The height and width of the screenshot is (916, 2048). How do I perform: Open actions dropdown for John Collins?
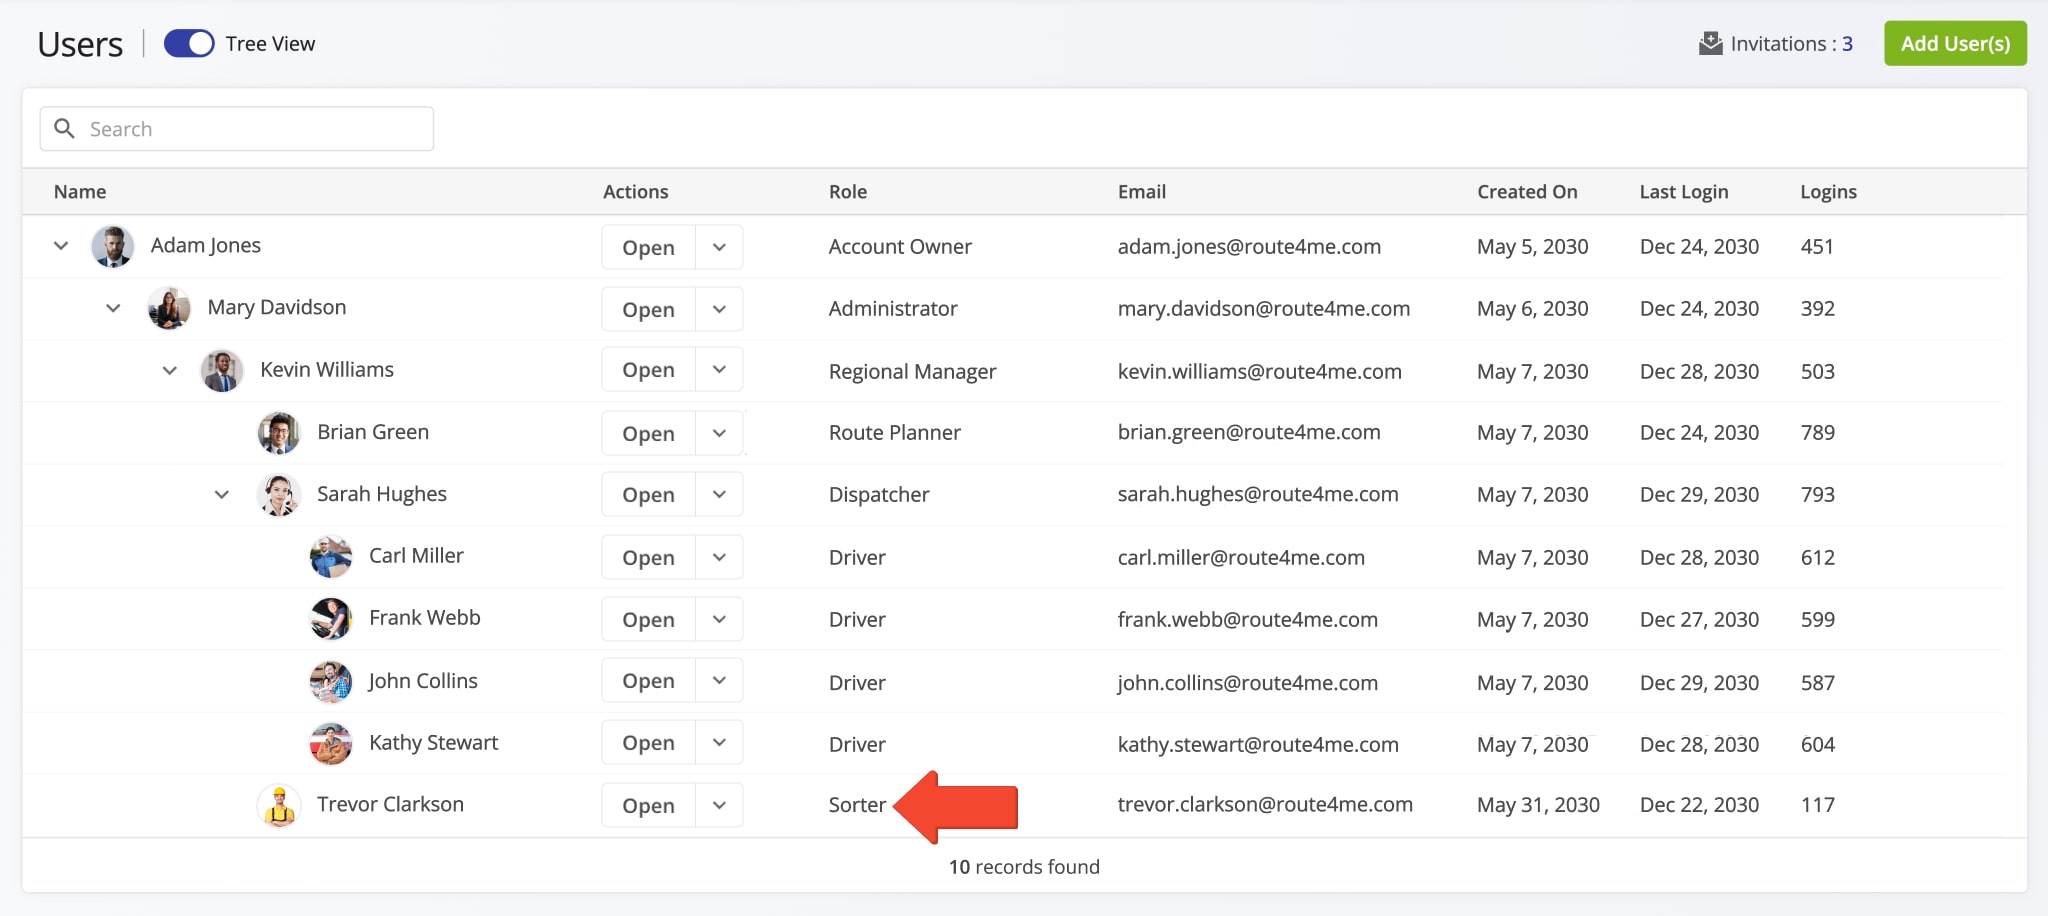pos(719,681)
